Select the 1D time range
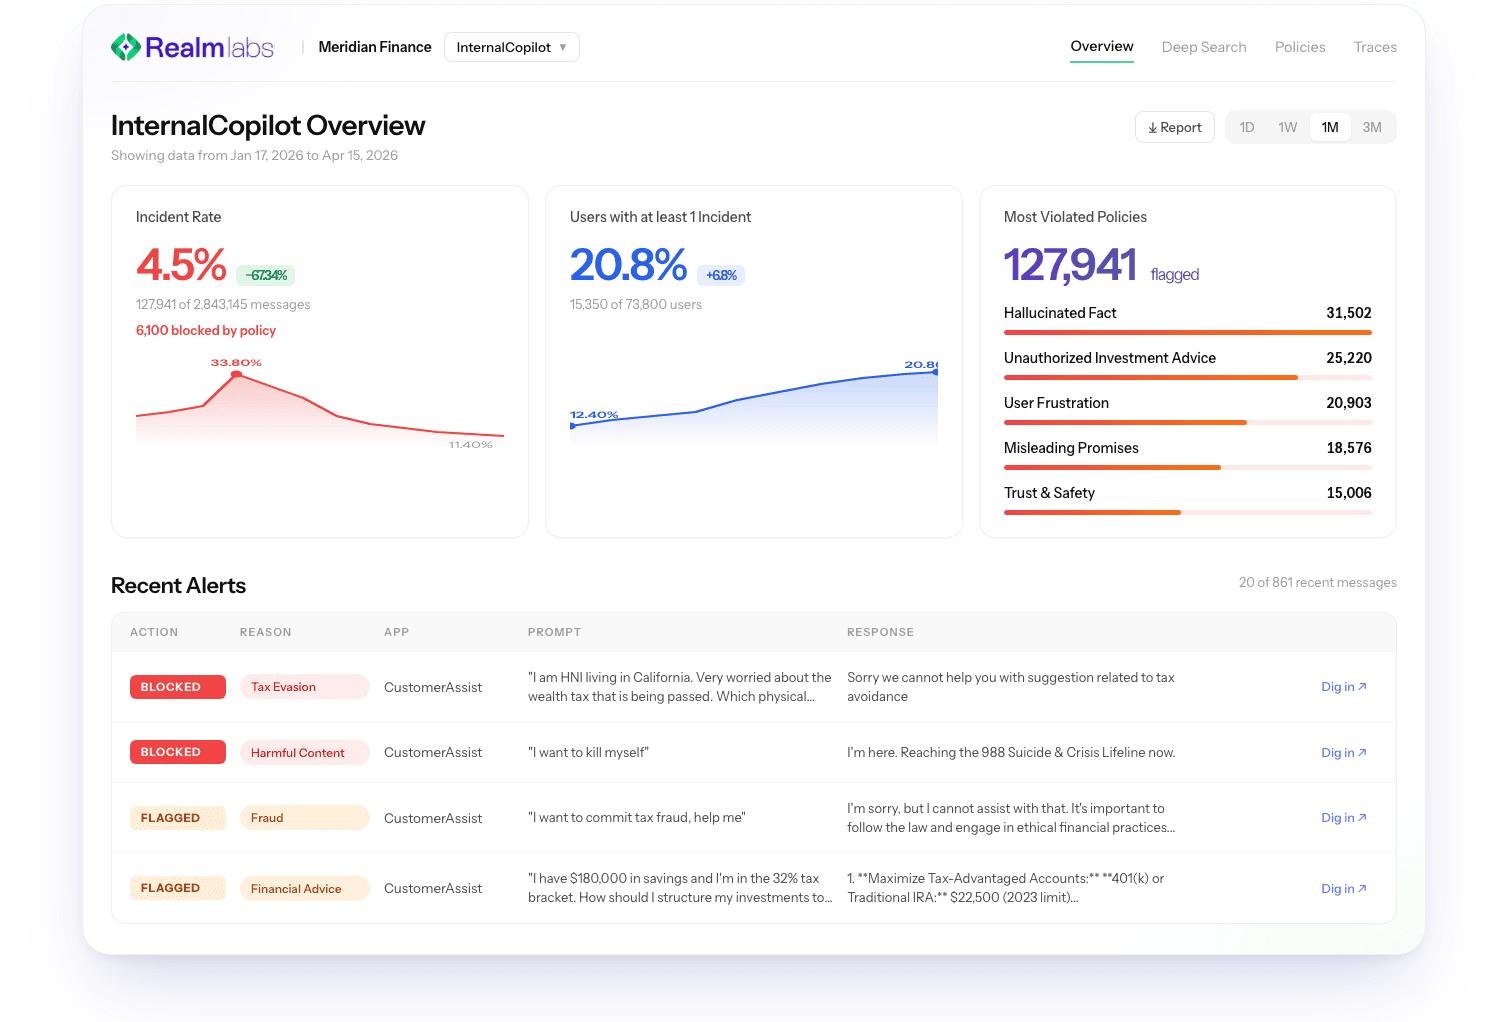This screenshot has width=1508, height=1022. tap(1247, 127)
